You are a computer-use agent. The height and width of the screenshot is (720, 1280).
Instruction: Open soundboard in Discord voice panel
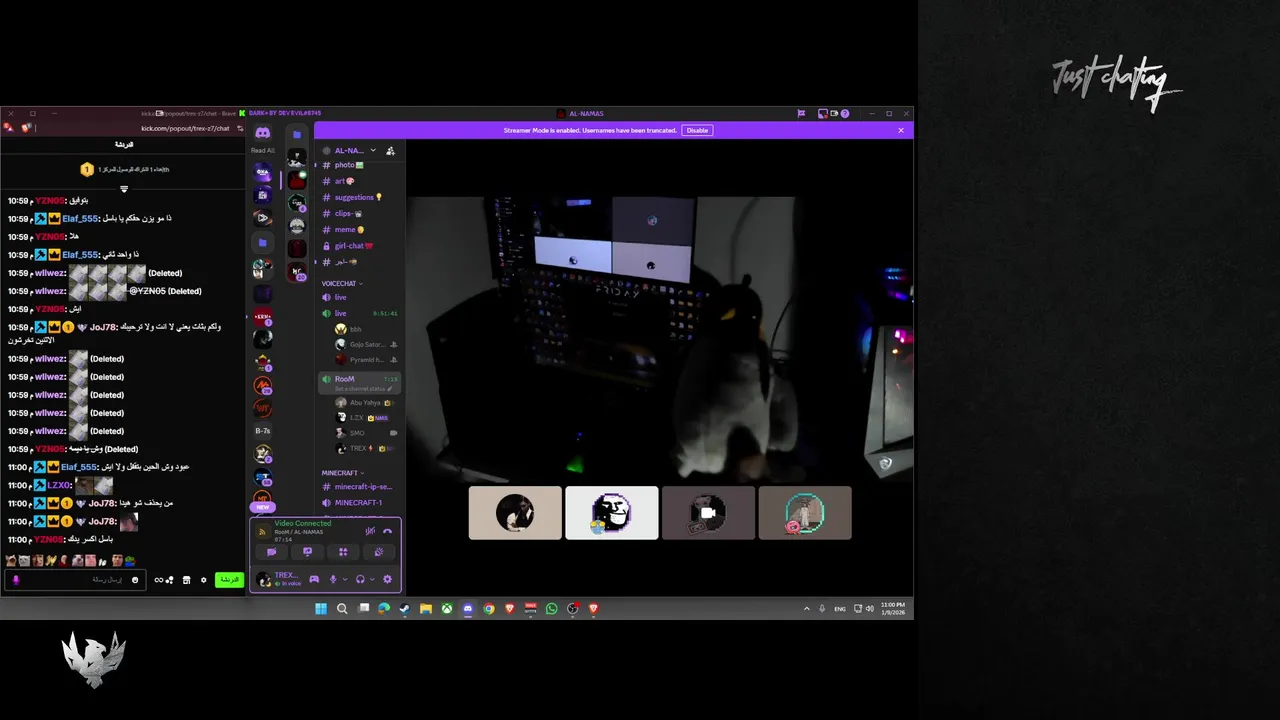pos(379,552)
